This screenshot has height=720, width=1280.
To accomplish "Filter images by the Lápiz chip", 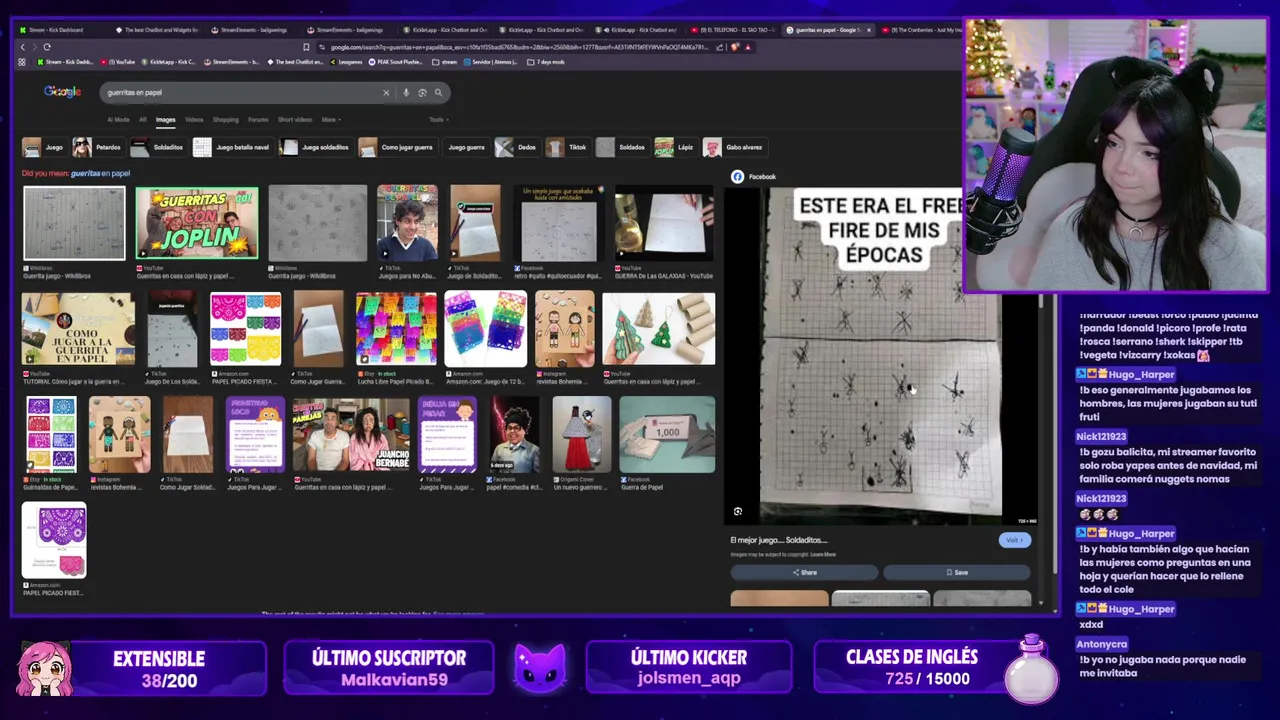I will point(675,148).
